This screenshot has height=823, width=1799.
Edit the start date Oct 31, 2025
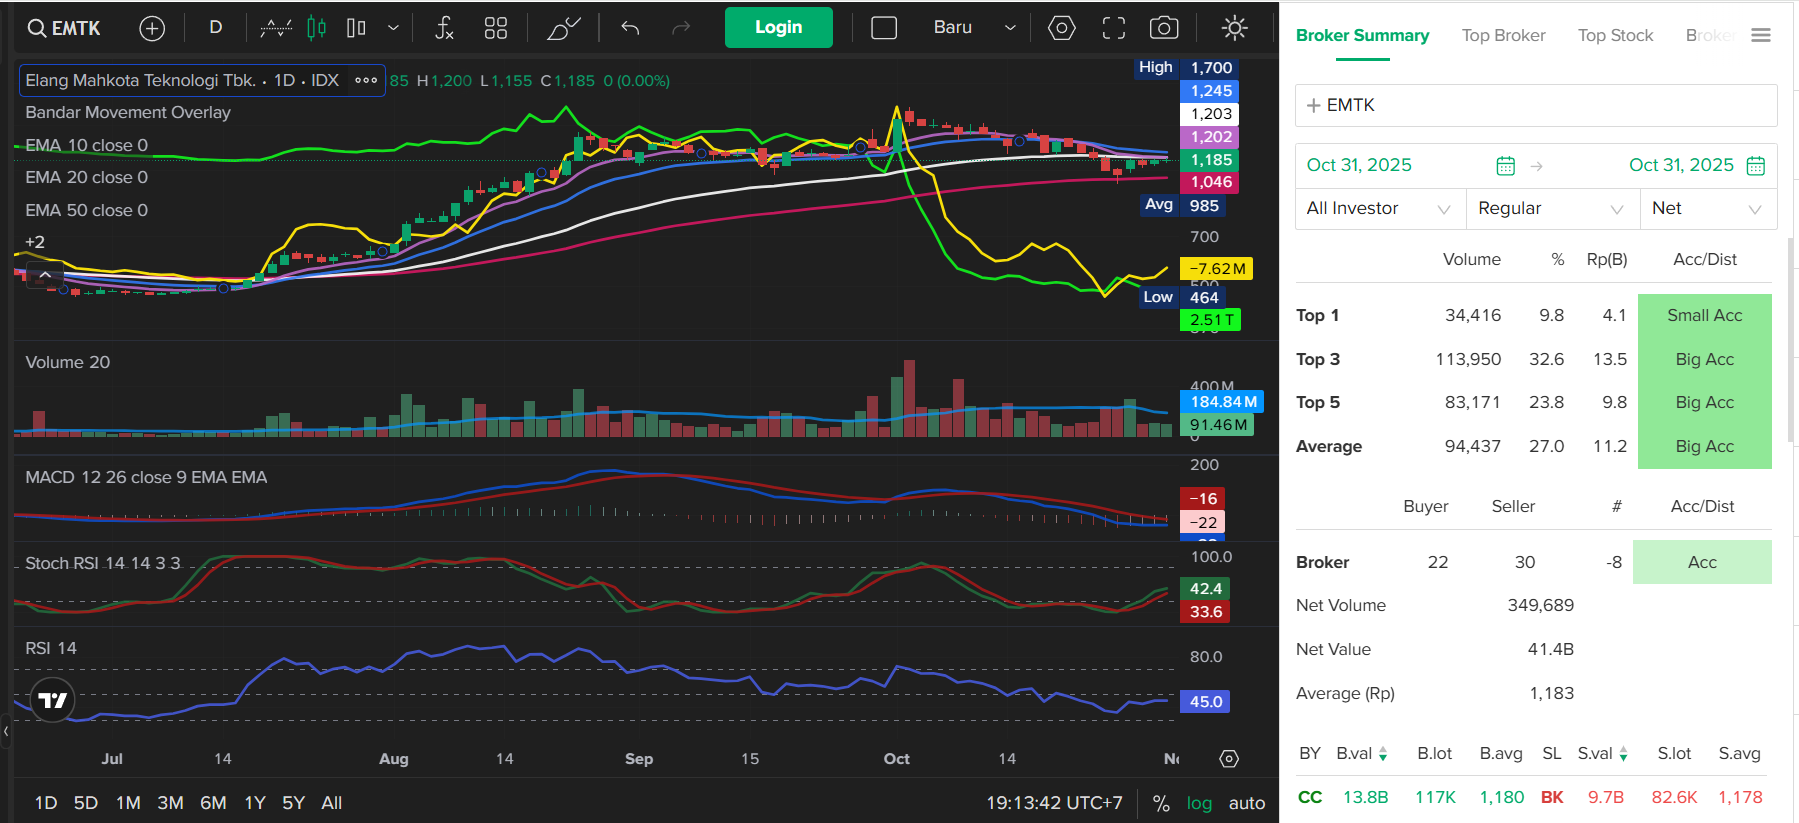(x=1359, y=166)
